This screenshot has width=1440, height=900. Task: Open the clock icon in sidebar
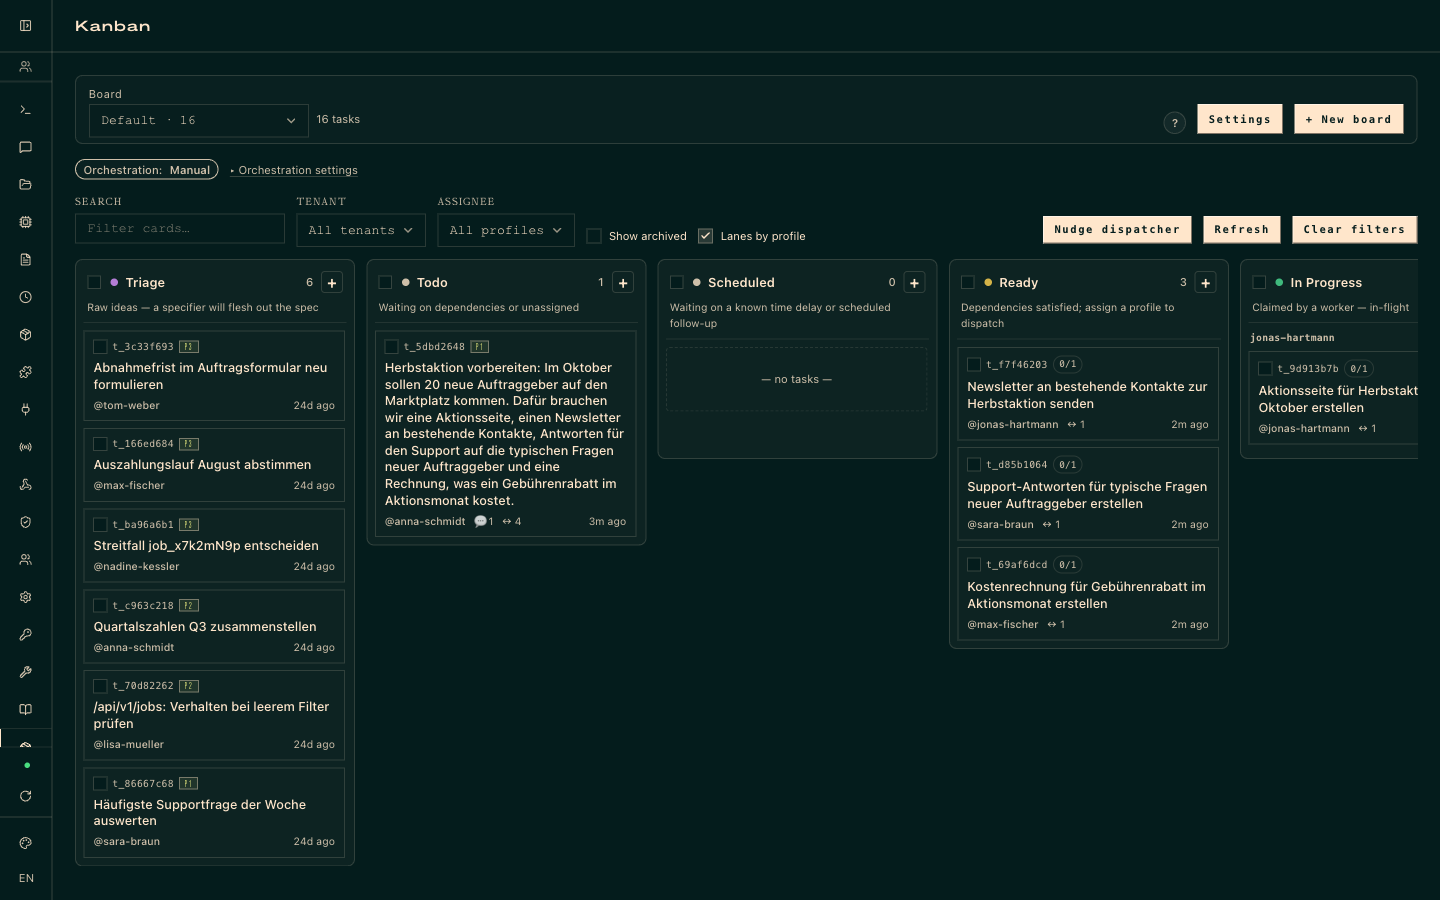(x=26, y=297)
